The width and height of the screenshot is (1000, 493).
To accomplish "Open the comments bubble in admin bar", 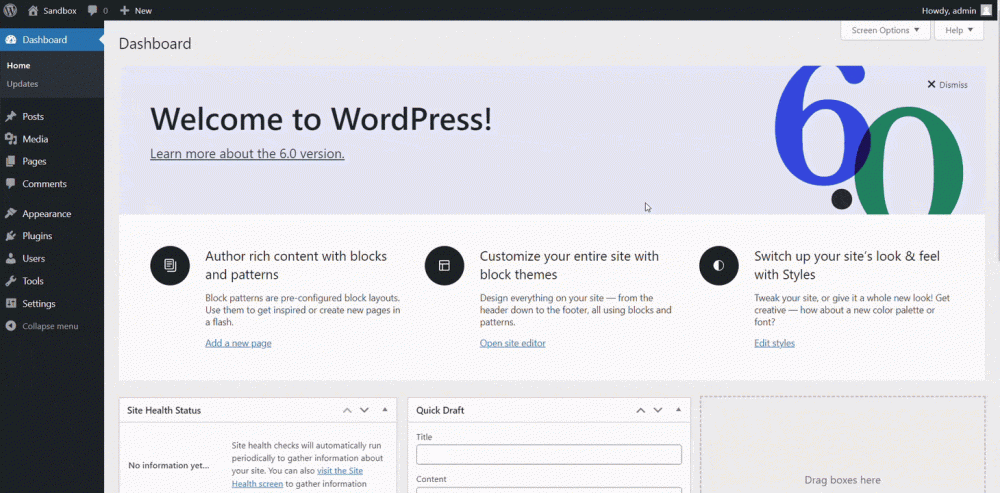I will coord(93,11).
